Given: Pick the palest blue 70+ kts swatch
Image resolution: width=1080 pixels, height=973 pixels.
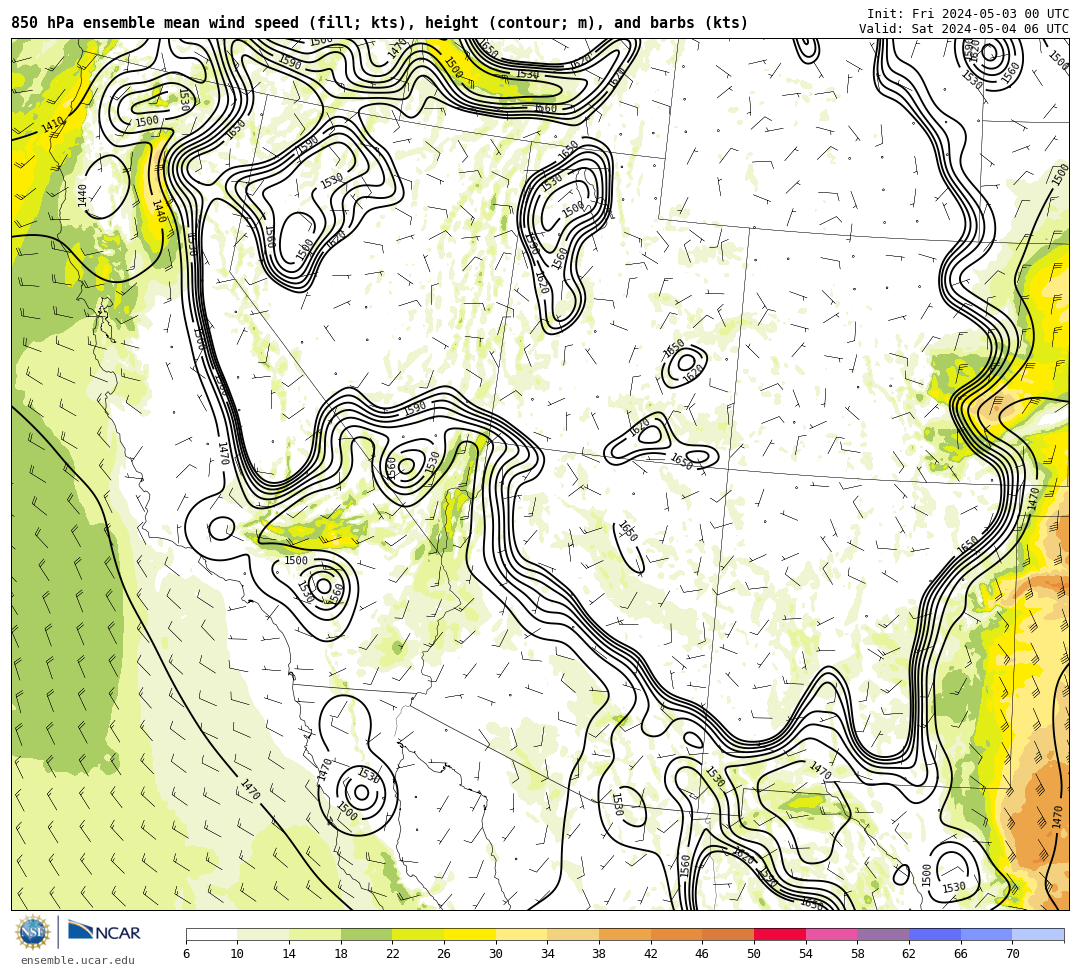Looking at the screenshot, I should (x=1038, y=934).
